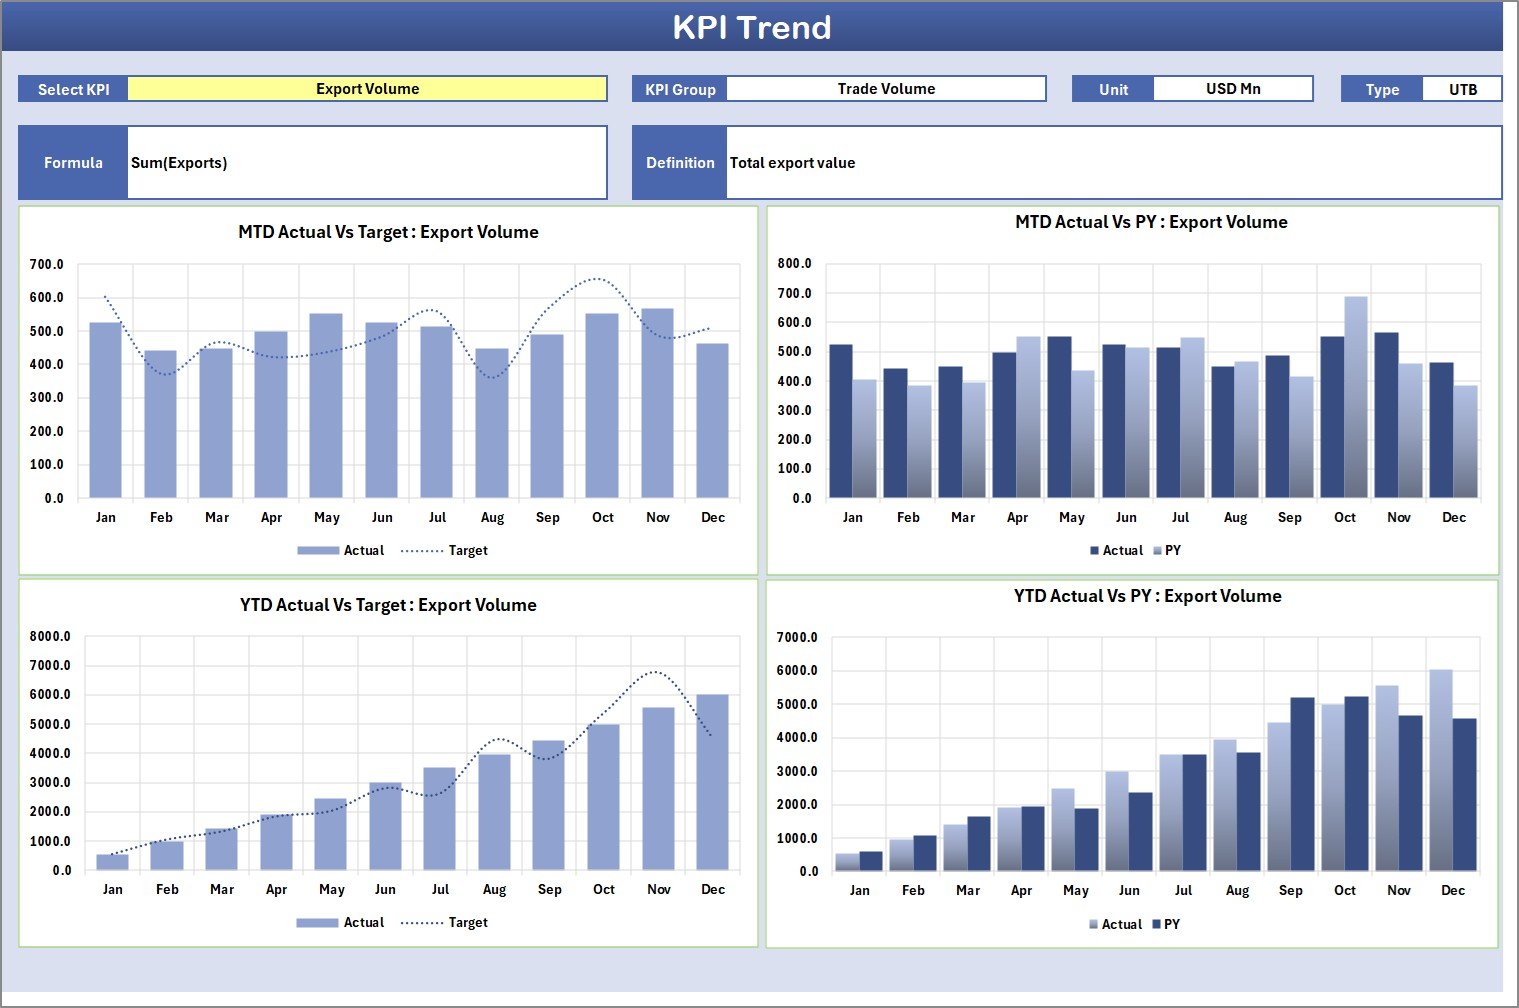Select the MTD Actual Vs Target chart title
This screenshot has width=1519, height=1008.
click(388, 232)
